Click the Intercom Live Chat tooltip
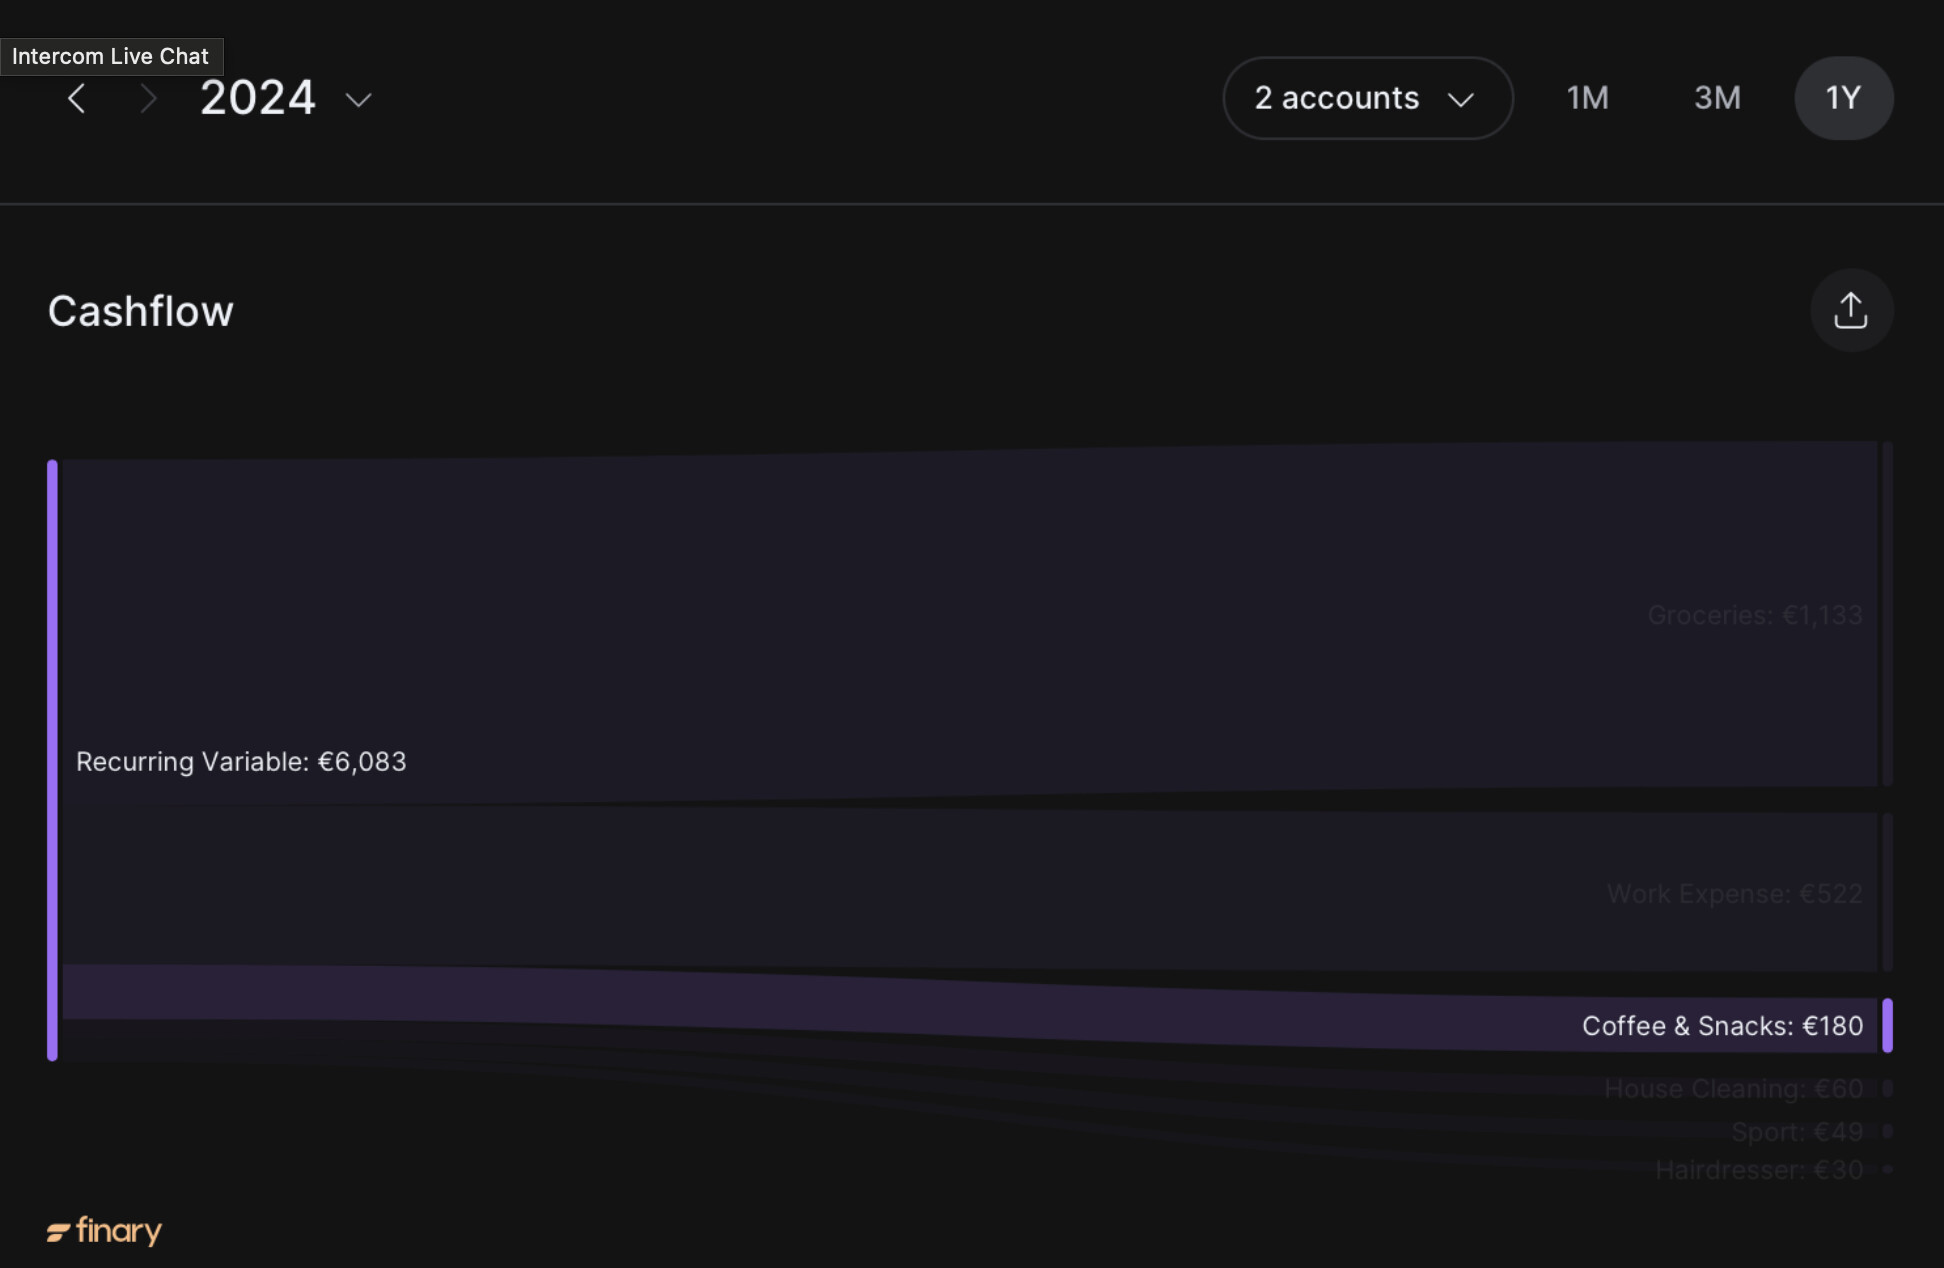This screenshot has width=1944, height=1268. click(x=111, y=56)
